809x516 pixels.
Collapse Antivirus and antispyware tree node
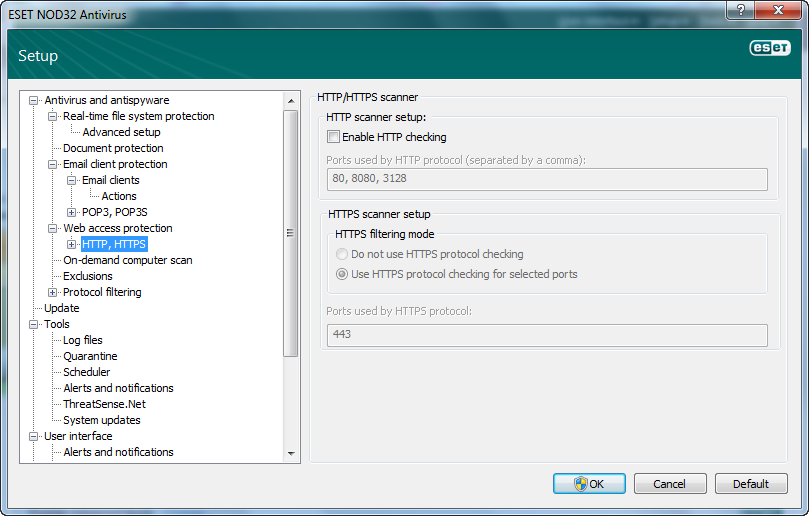(34, 100)
